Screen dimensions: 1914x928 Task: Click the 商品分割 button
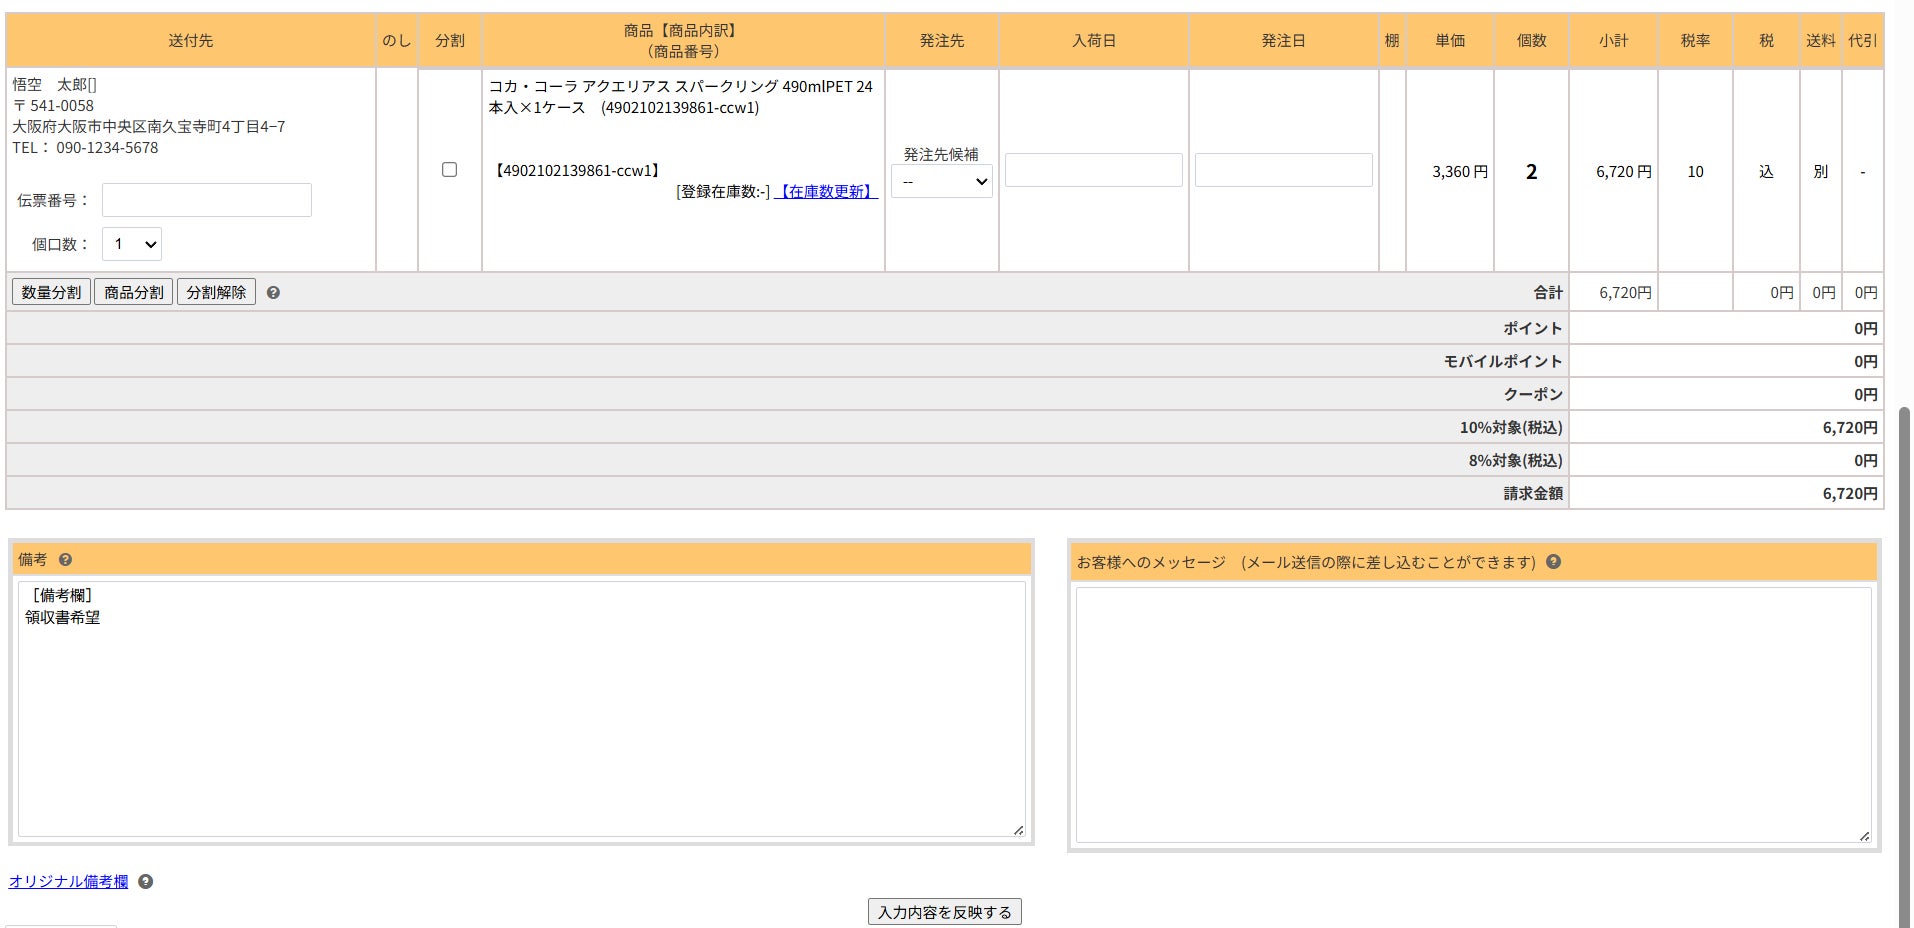pos(134,292)
